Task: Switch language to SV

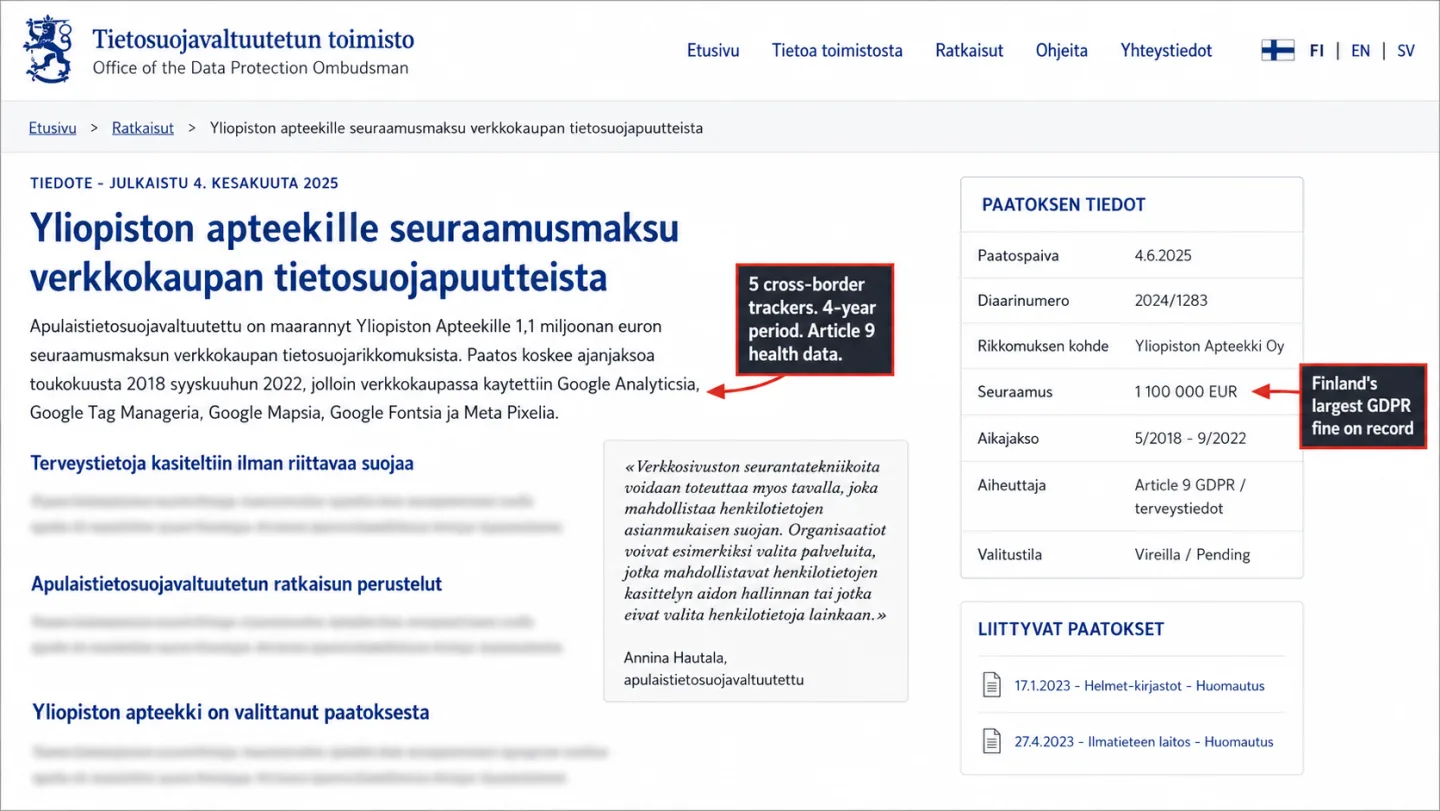Action: pos(1406,50)
